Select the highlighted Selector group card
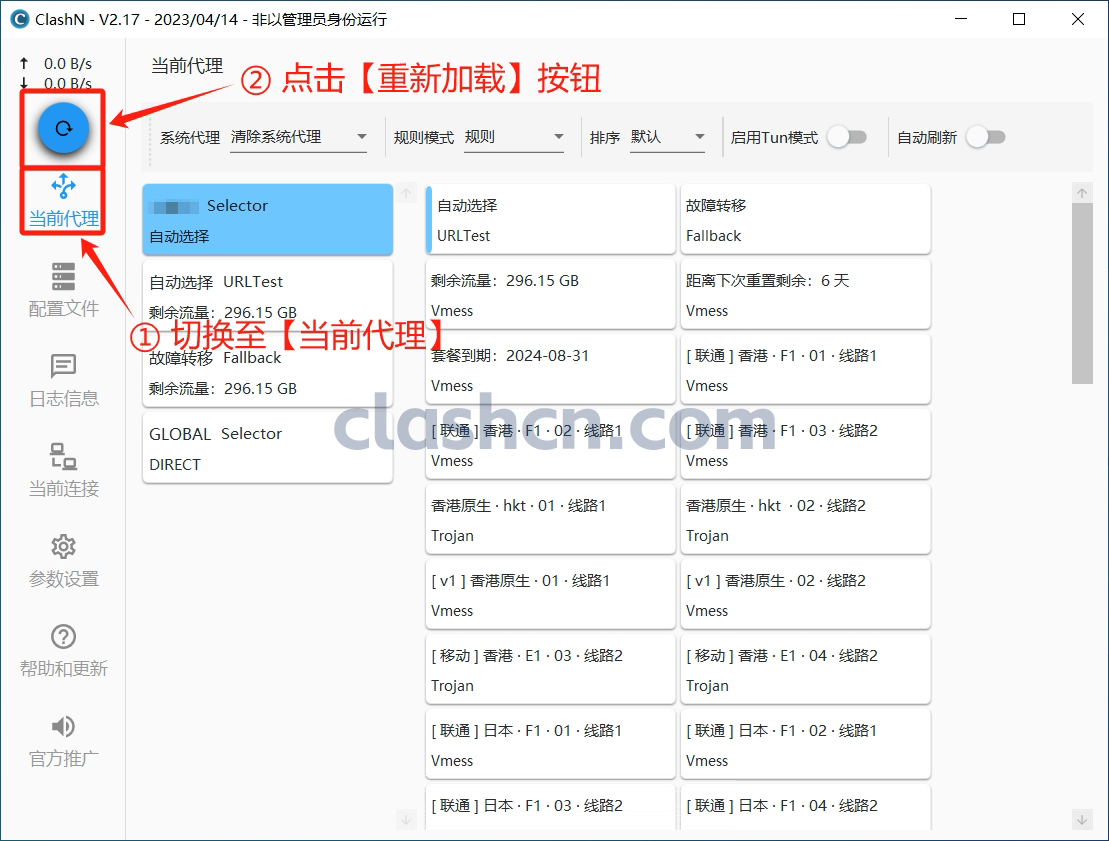1109x841 pixels. point(267,220)
